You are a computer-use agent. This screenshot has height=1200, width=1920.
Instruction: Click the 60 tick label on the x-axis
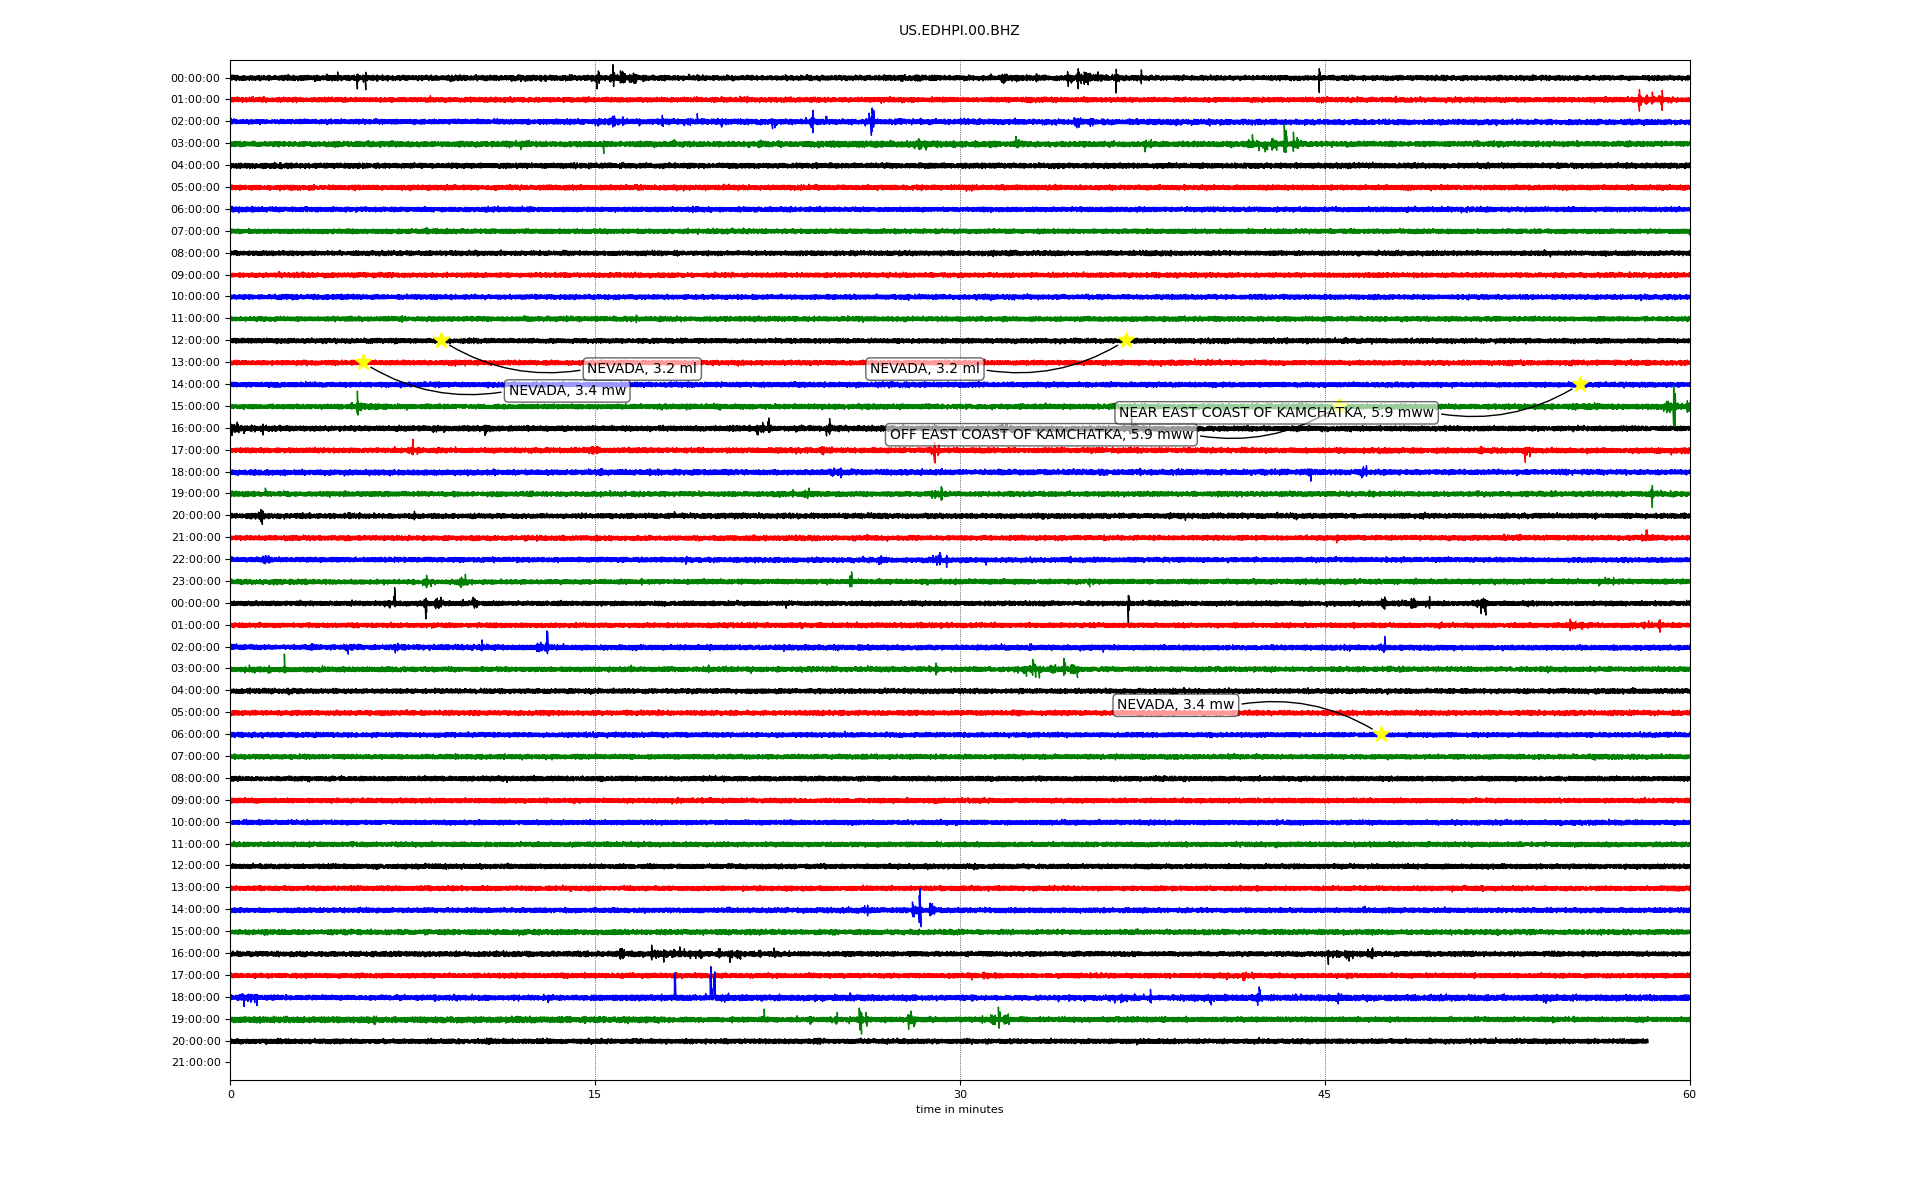[x=1689, y=1094]
